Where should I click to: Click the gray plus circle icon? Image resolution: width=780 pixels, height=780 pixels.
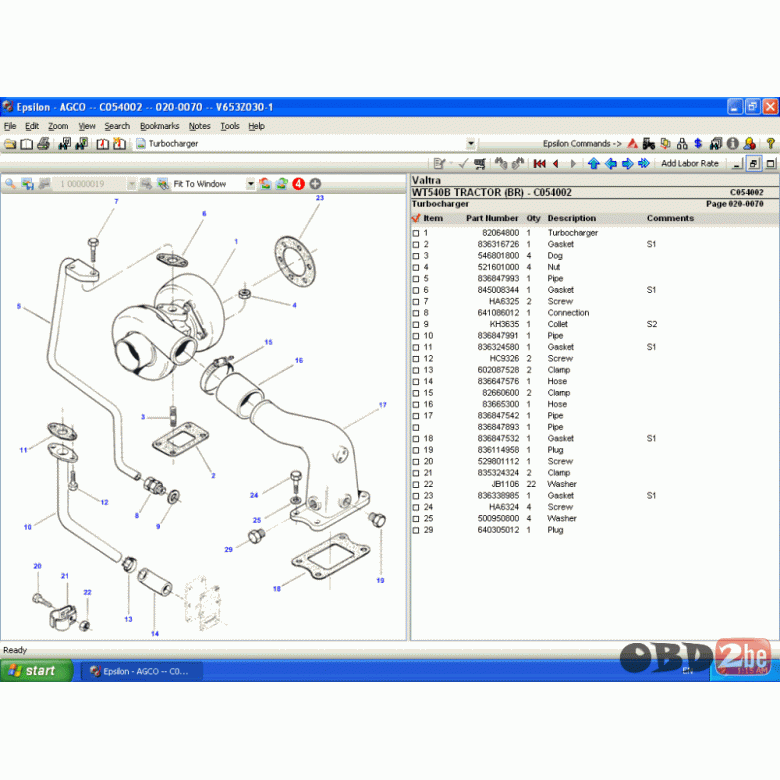[x=315, y=184]
